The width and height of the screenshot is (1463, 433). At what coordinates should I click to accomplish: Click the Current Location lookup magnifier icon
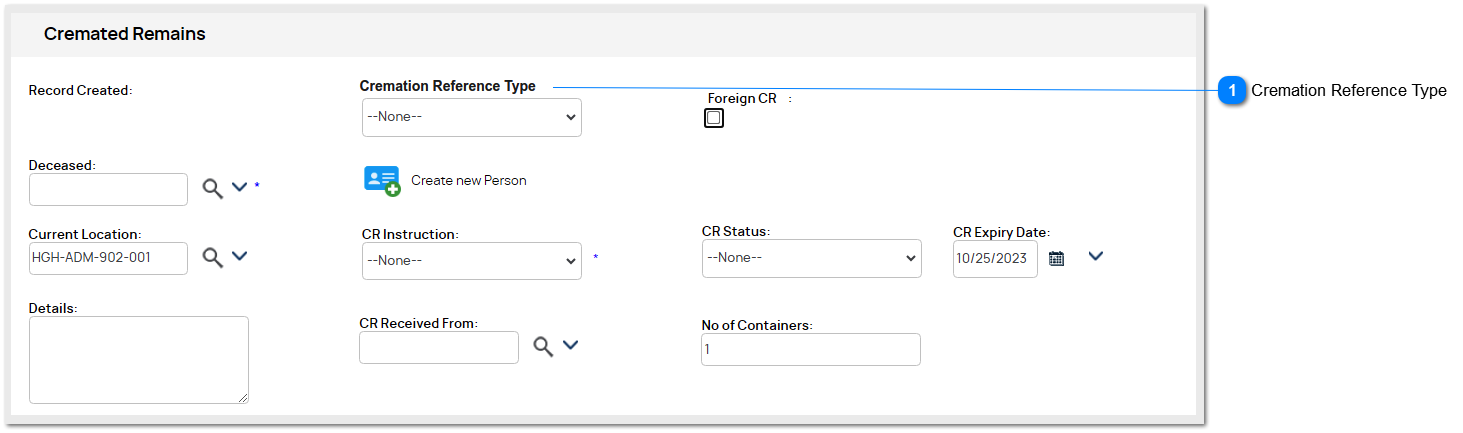click(x=213, y=257)
